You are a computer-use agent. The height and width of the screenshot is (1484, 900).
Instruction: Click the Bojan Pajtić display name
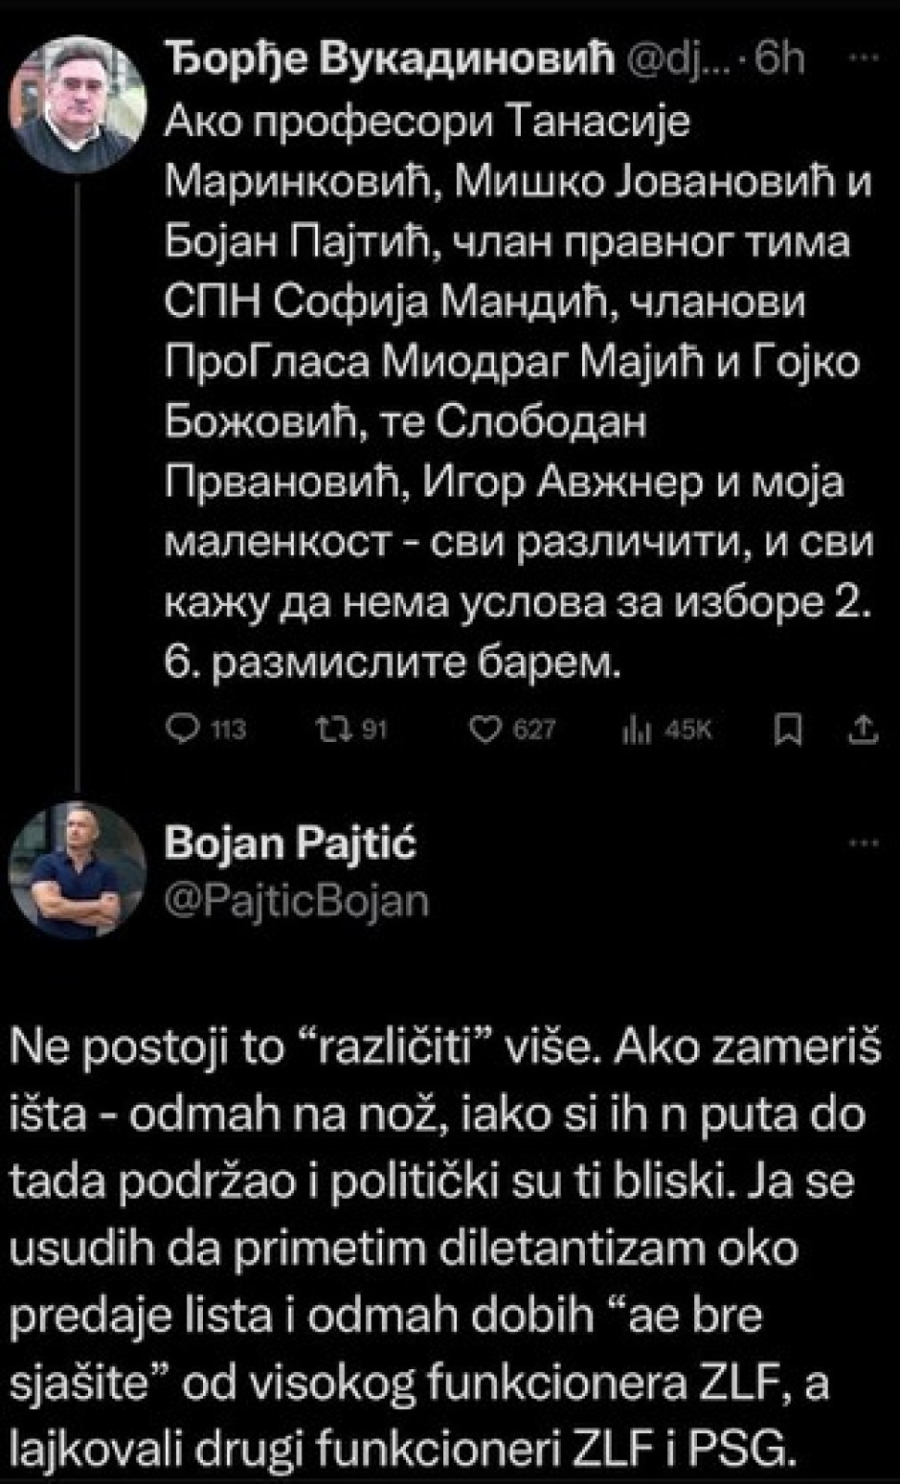pos(290,845)
